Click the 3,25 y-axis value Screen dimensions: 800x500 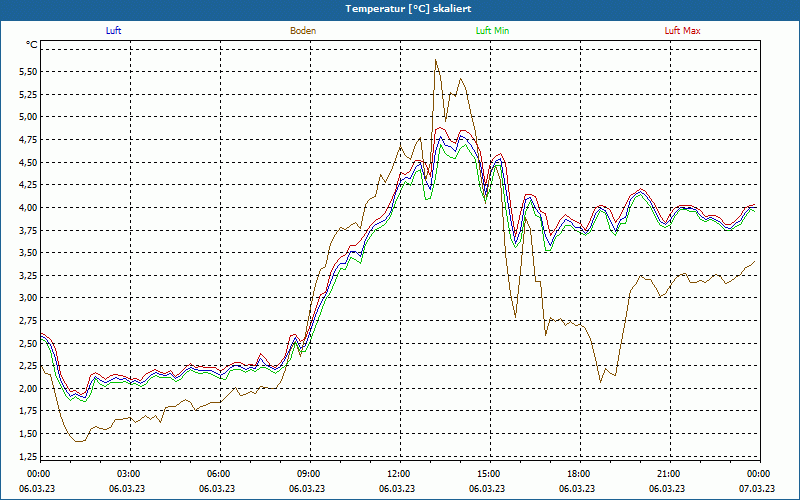click(28, 276)
